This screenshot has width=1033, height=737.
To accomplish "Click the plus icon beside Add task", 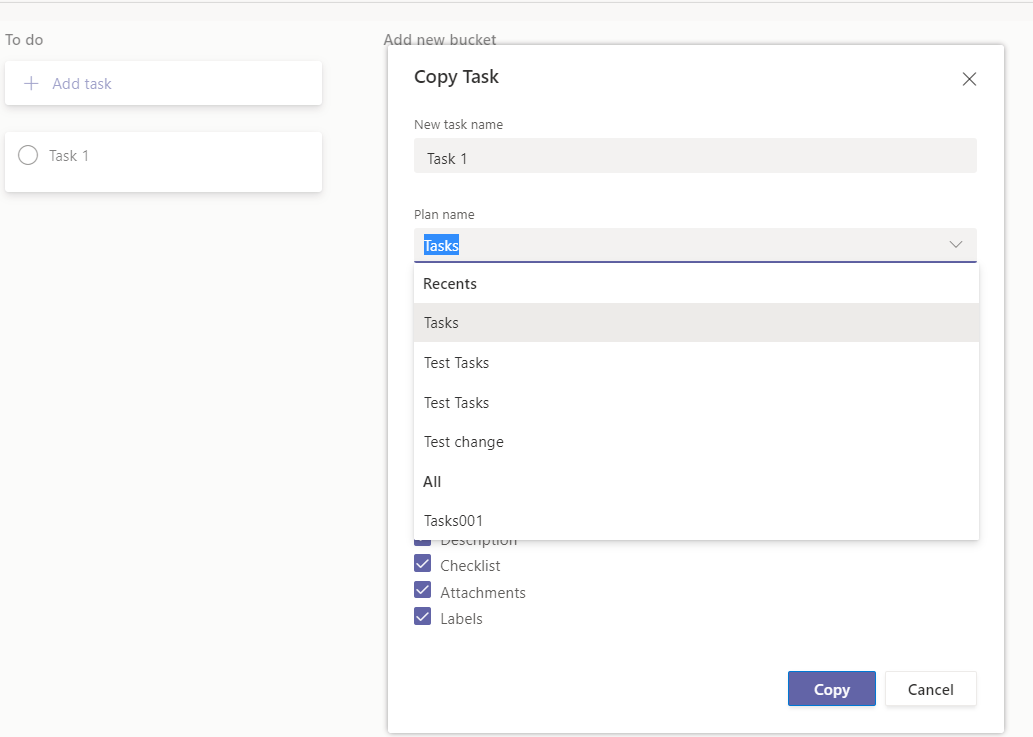I will point(31,84).
